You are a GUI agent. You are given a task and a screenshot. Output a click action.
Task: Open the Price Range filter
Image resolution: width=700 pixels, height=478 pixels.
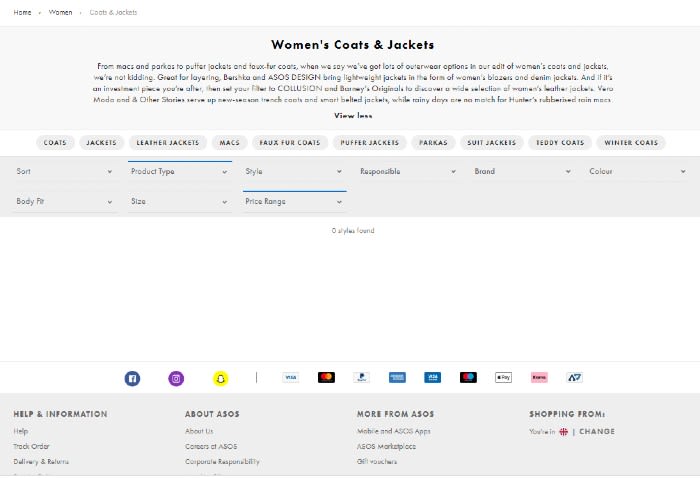294,201
